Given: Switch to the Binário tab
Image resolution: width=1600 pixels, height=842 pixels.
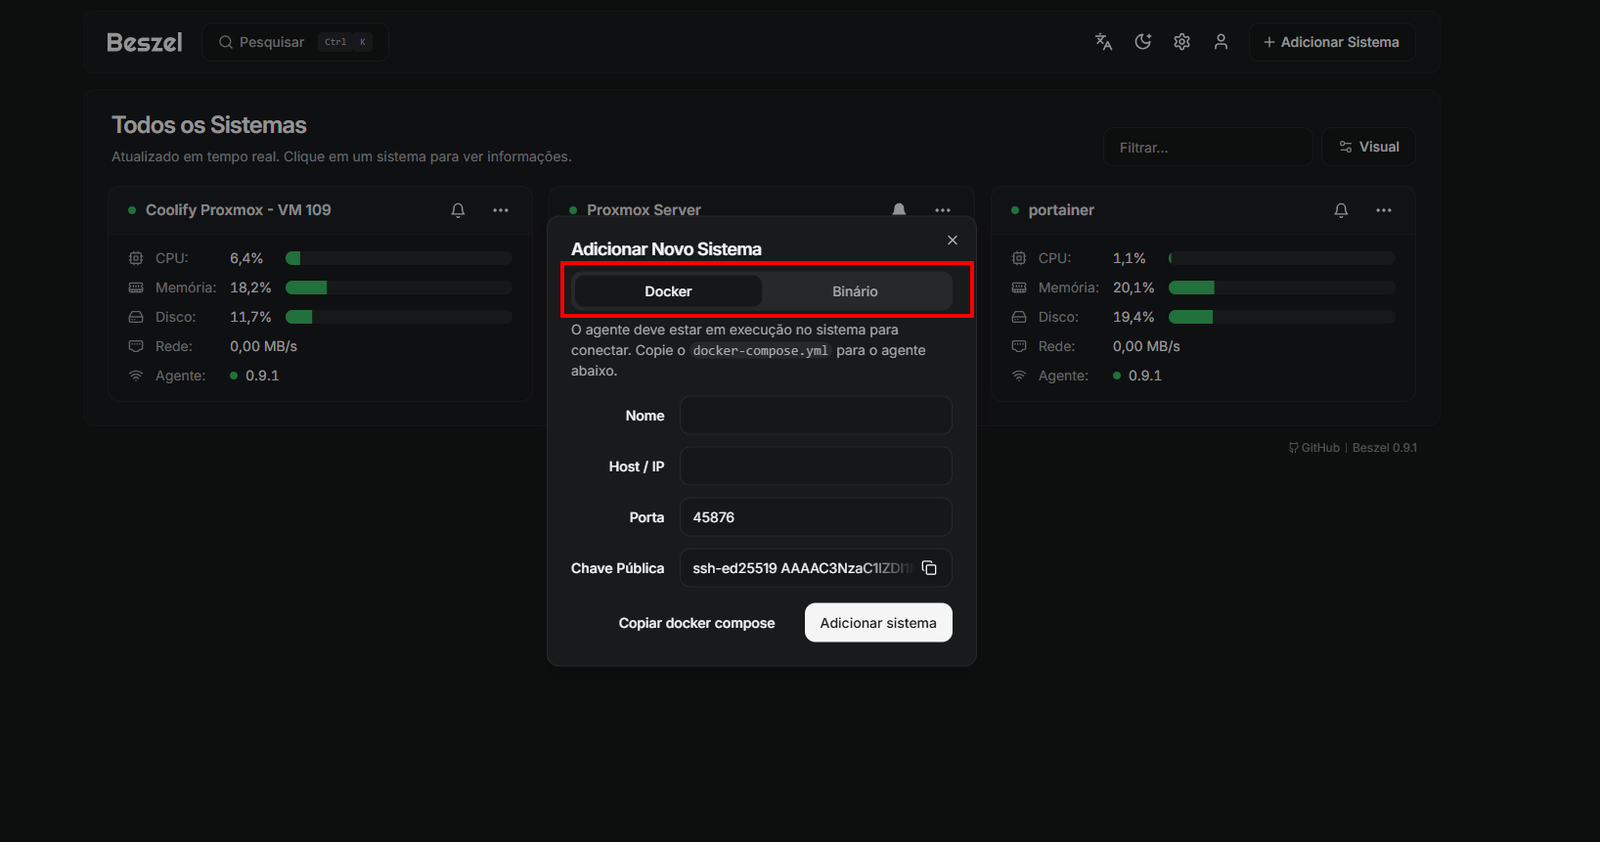Looking at the screenshot, I should tap(855, 291).
